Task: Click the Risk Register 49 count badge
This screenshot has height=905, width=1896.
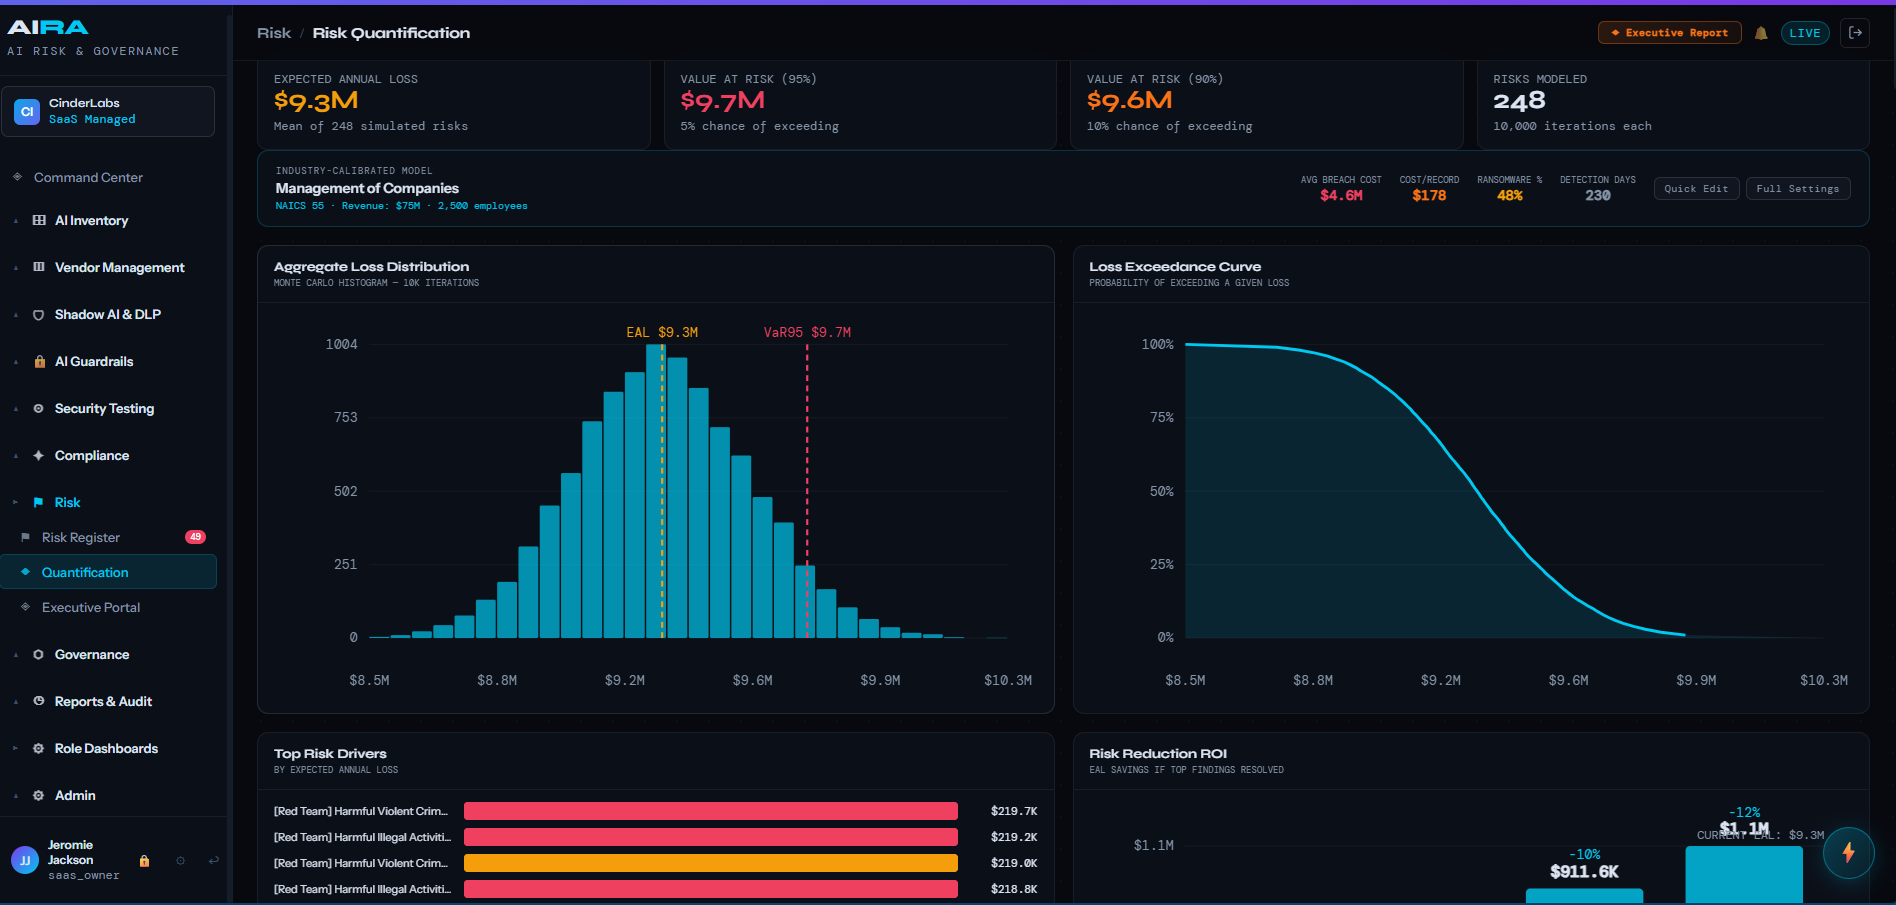Action: (x=195, y=537)
